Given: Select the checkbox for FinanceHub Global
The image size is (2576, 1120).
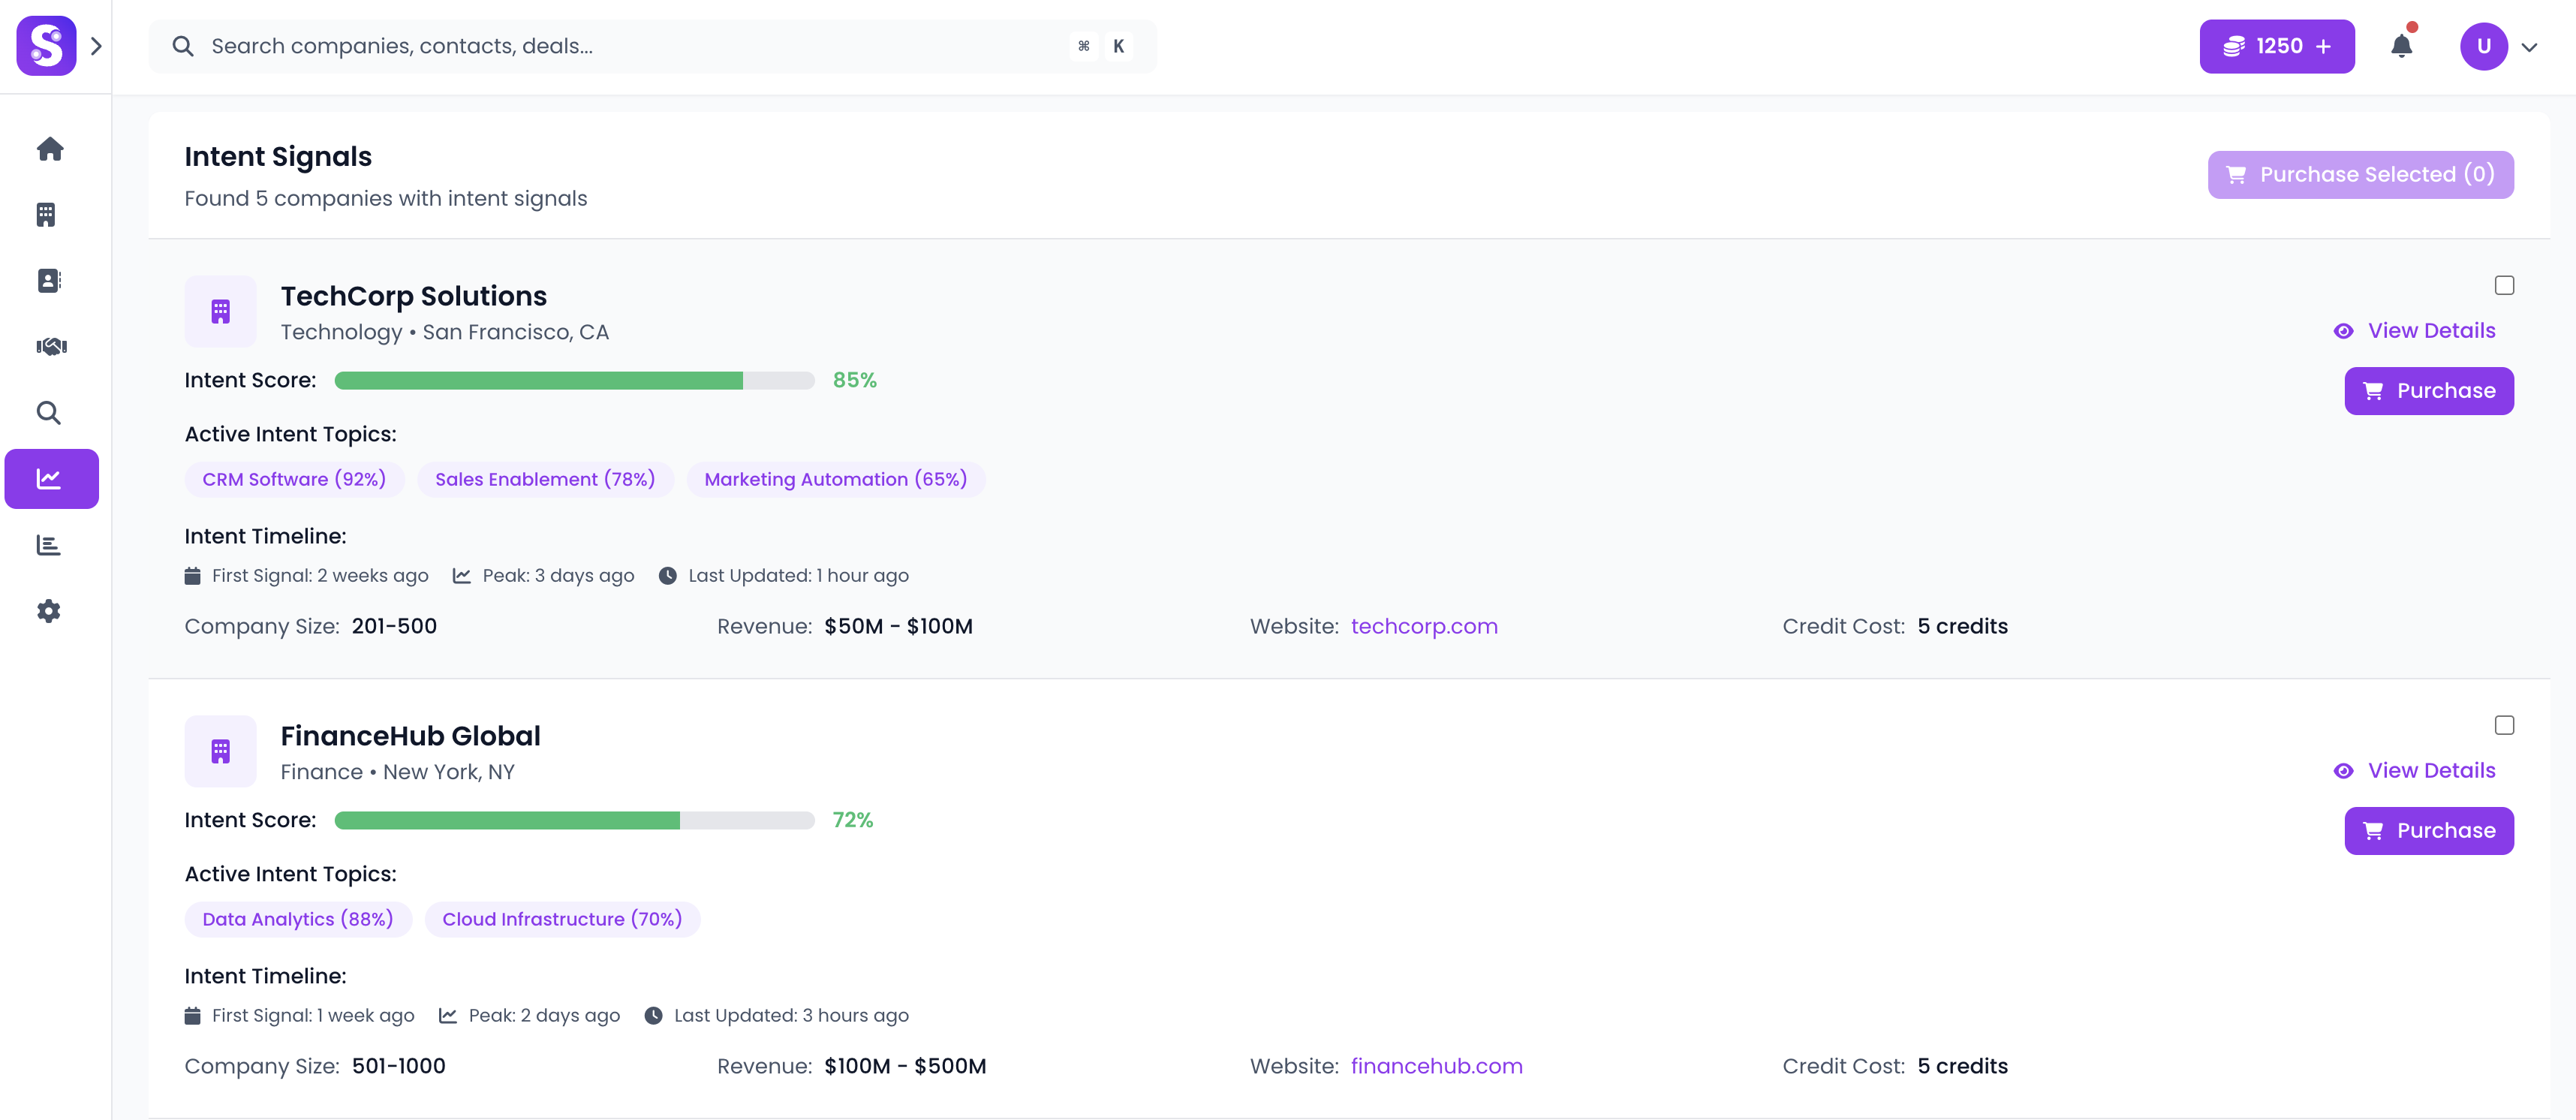Looking at the screenshot, I should [x=2504, y=724].
